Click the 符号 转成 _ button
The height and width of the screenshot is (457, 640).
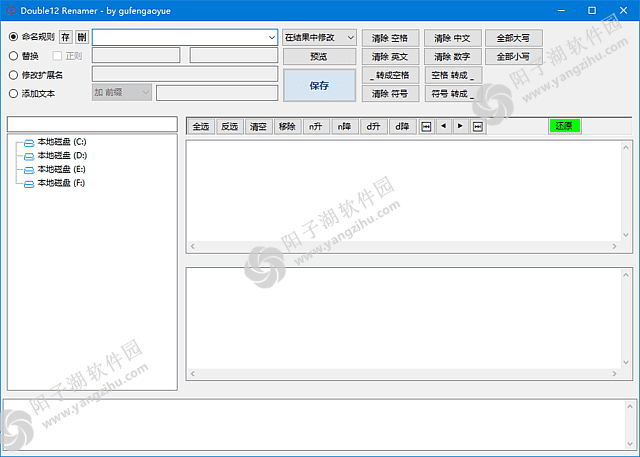[452, 94]
